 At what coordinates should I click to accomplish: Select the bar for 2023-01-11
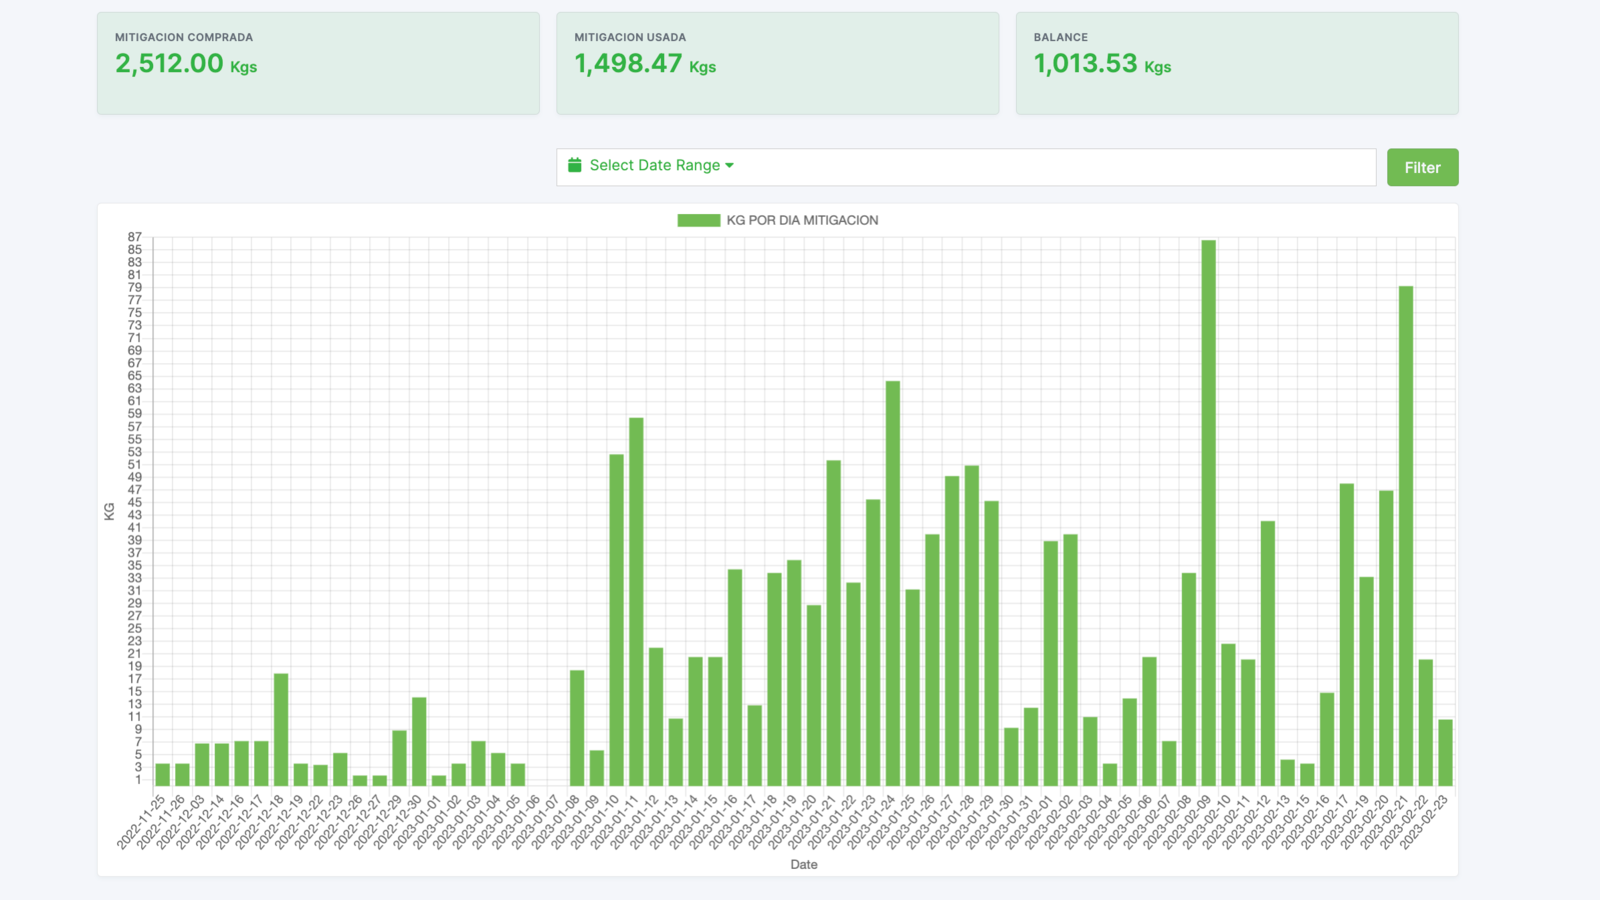(x=636, y=602)
